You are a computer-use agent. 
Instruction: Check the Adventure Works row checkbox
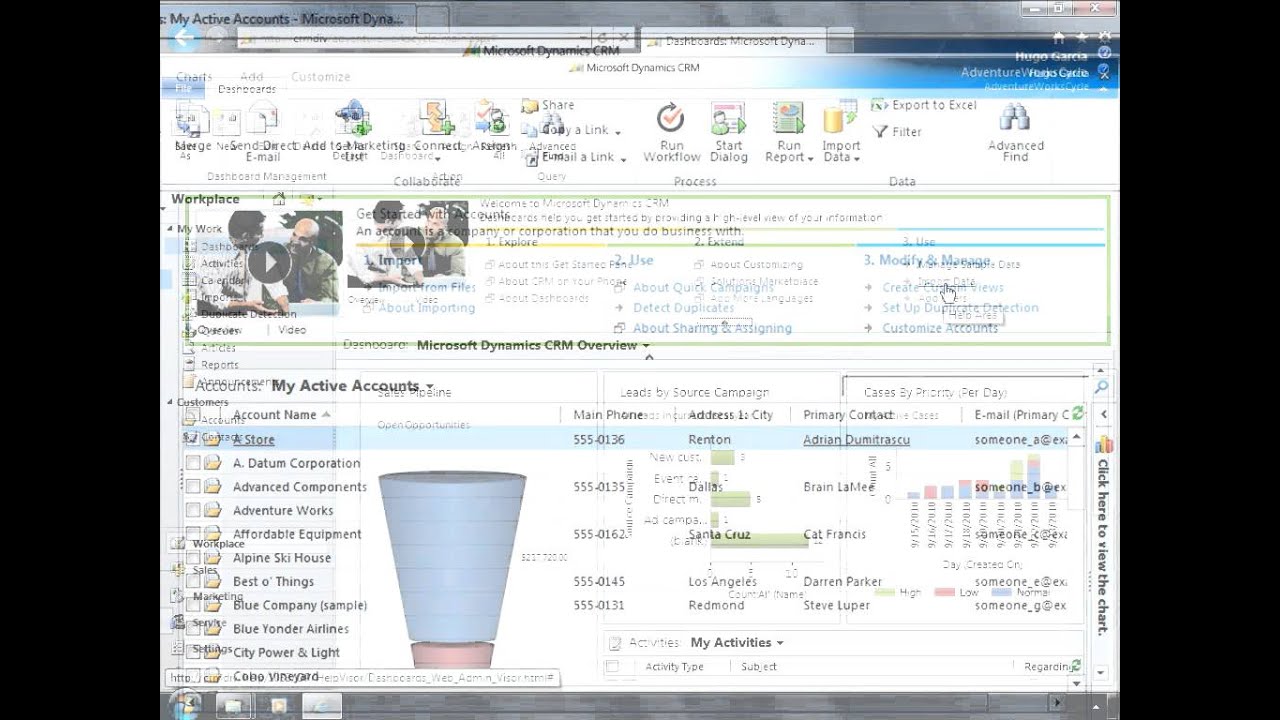[193, 510]
